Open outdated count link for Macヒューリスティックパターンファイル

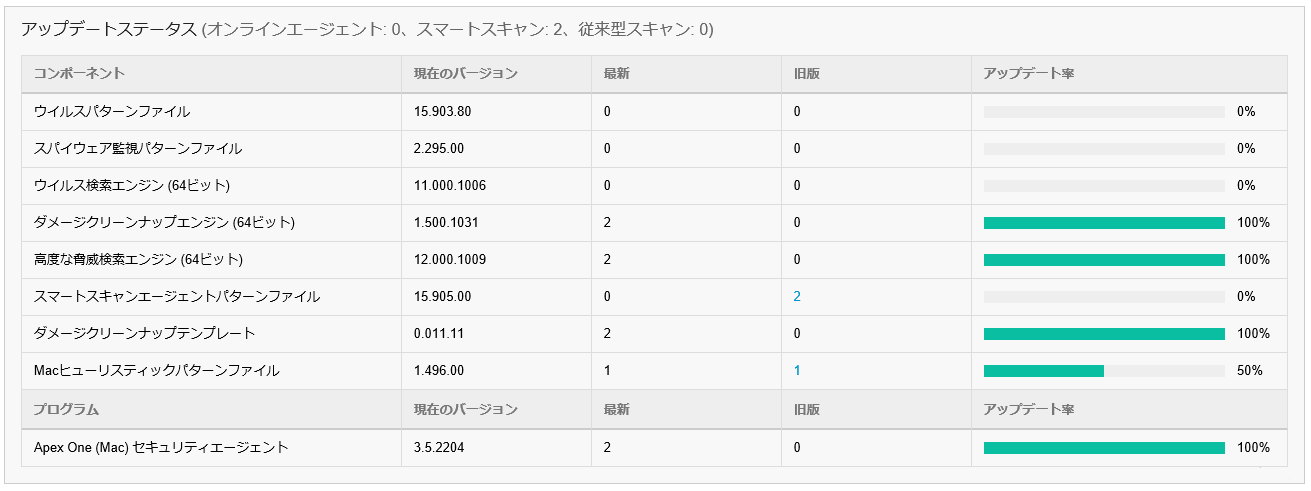click(797, 371)
